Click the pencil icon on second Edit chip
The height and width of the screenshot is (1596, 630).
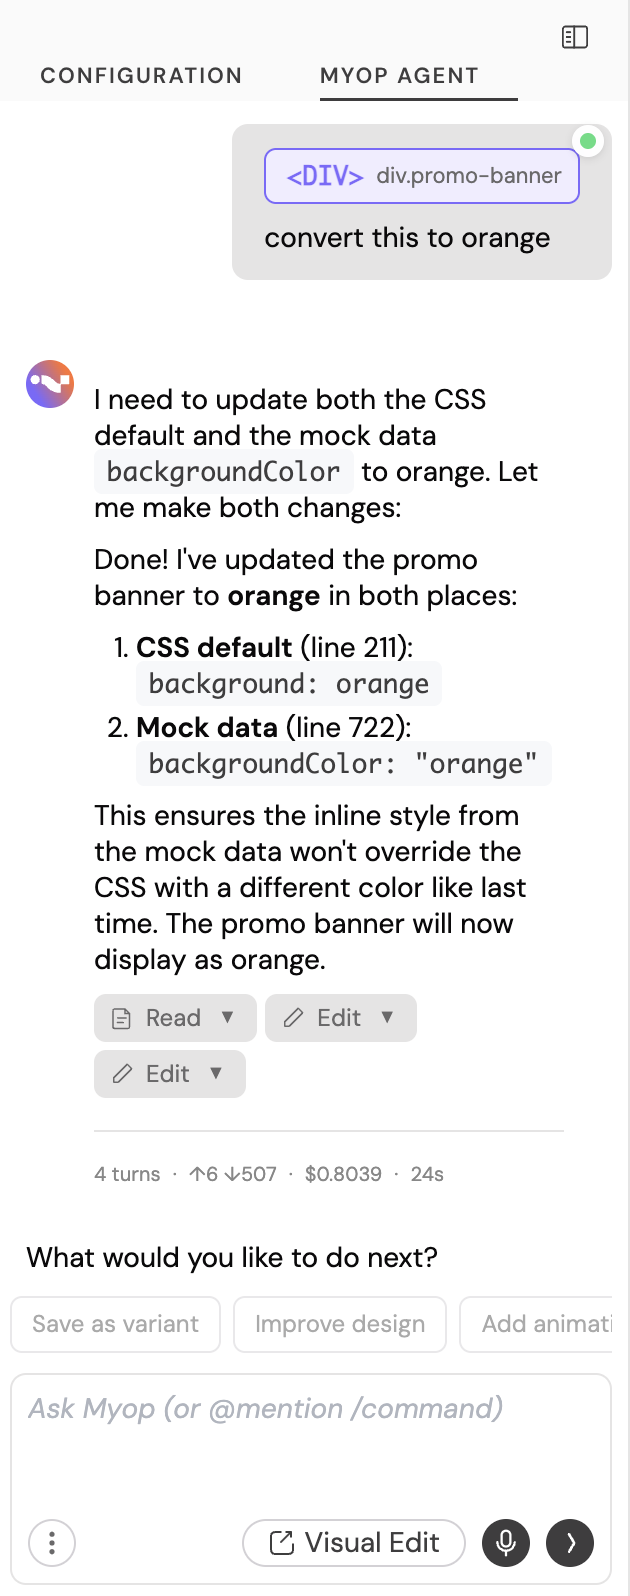pos(122,1074)
